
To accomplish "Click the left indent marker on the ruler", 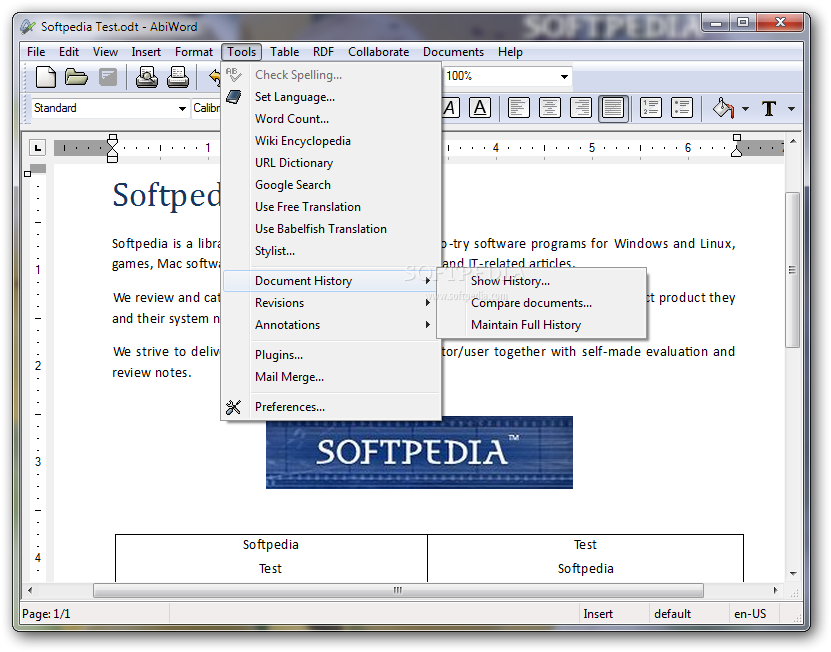I will (x=112, y=148).
